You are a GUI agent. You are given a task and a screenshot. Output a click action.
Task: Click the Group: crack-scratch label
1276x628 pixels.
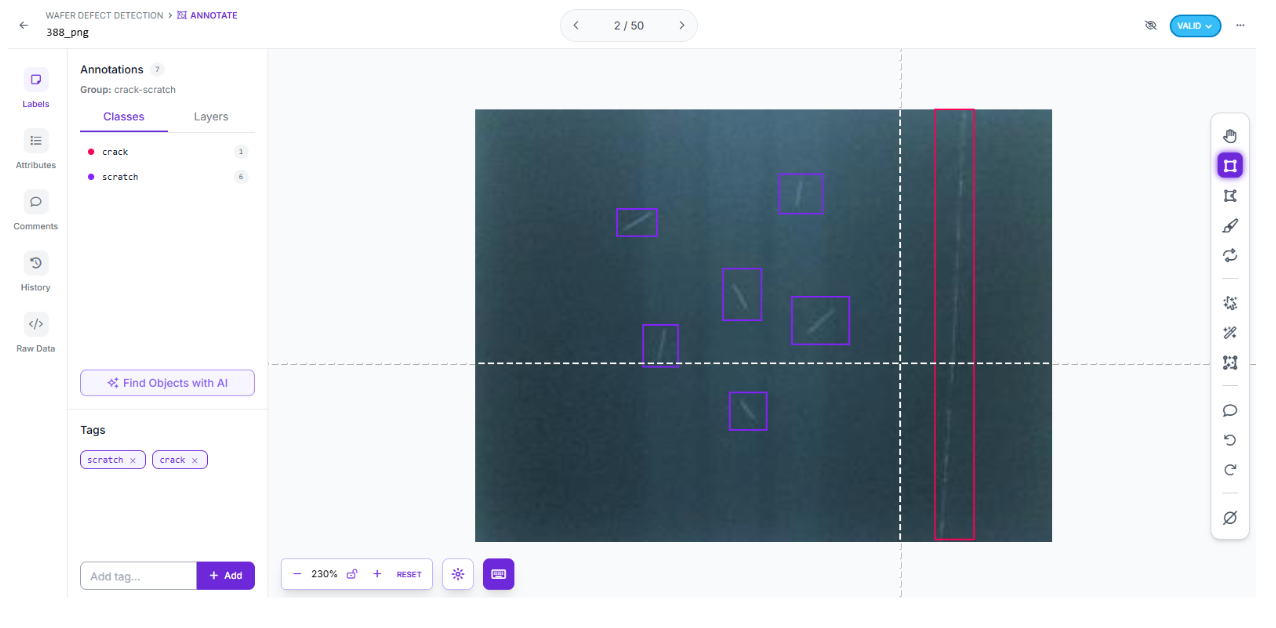pyautogui.click(x=128, y=90)
